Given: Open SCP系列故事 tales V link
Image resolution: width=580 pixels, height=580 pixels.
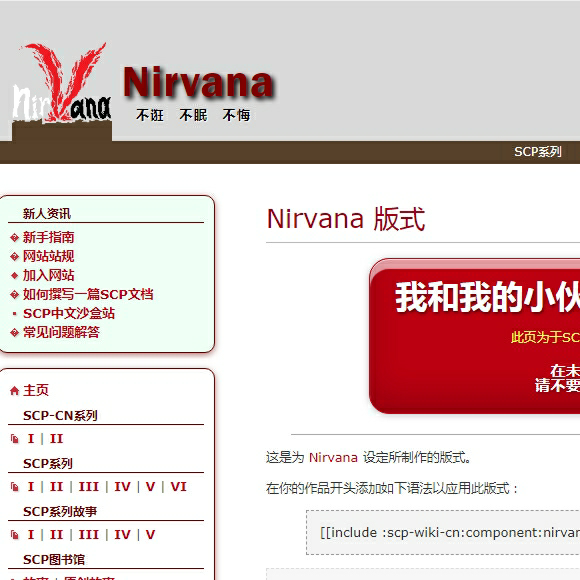Looking at the screenshot, I should 150,535.
